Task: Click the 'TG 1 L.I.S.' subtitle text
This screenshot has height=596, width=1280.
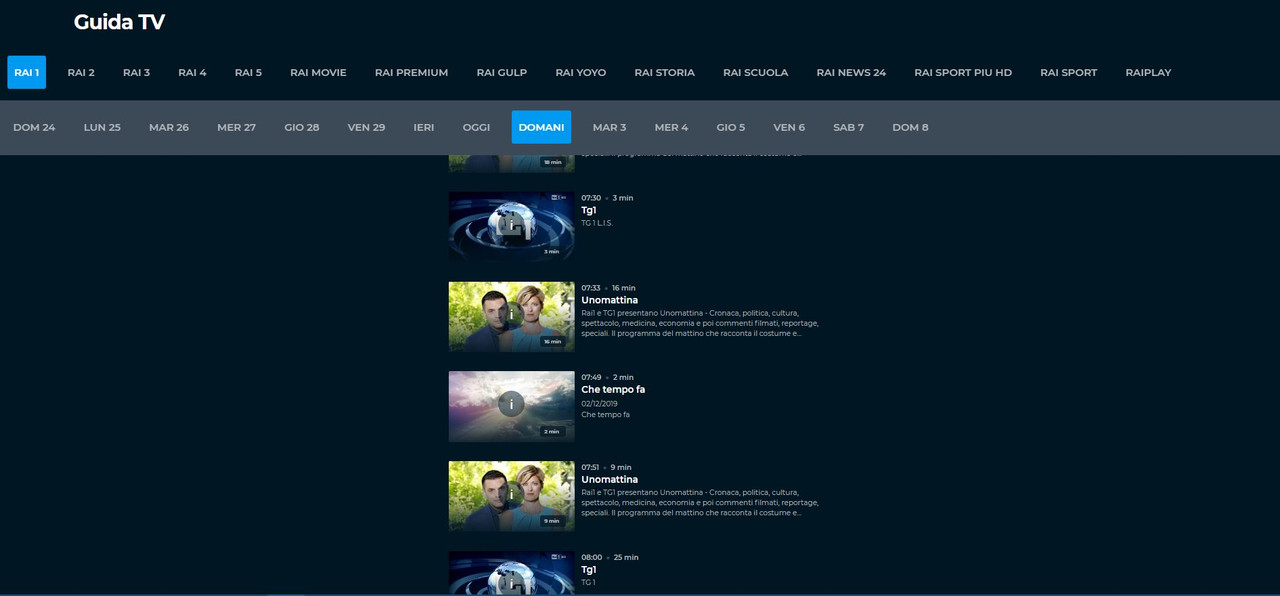Action: (597, 223)
